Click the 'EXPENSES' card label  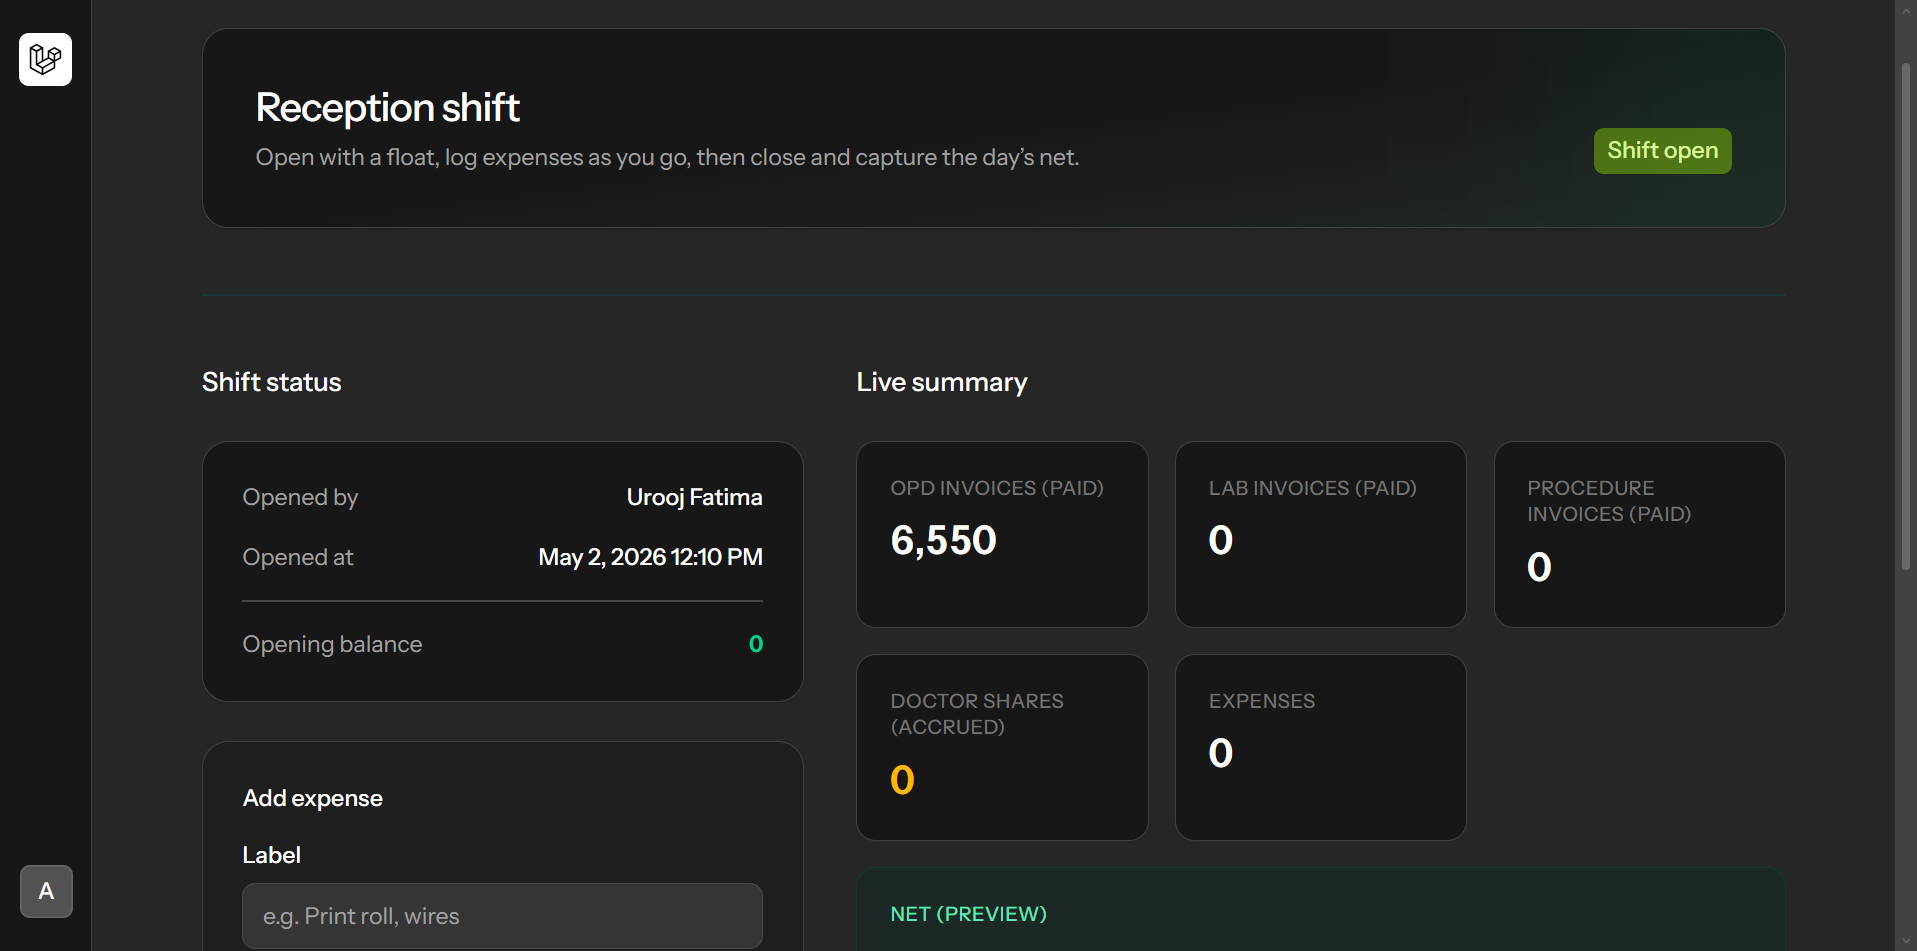(1262, 701)
